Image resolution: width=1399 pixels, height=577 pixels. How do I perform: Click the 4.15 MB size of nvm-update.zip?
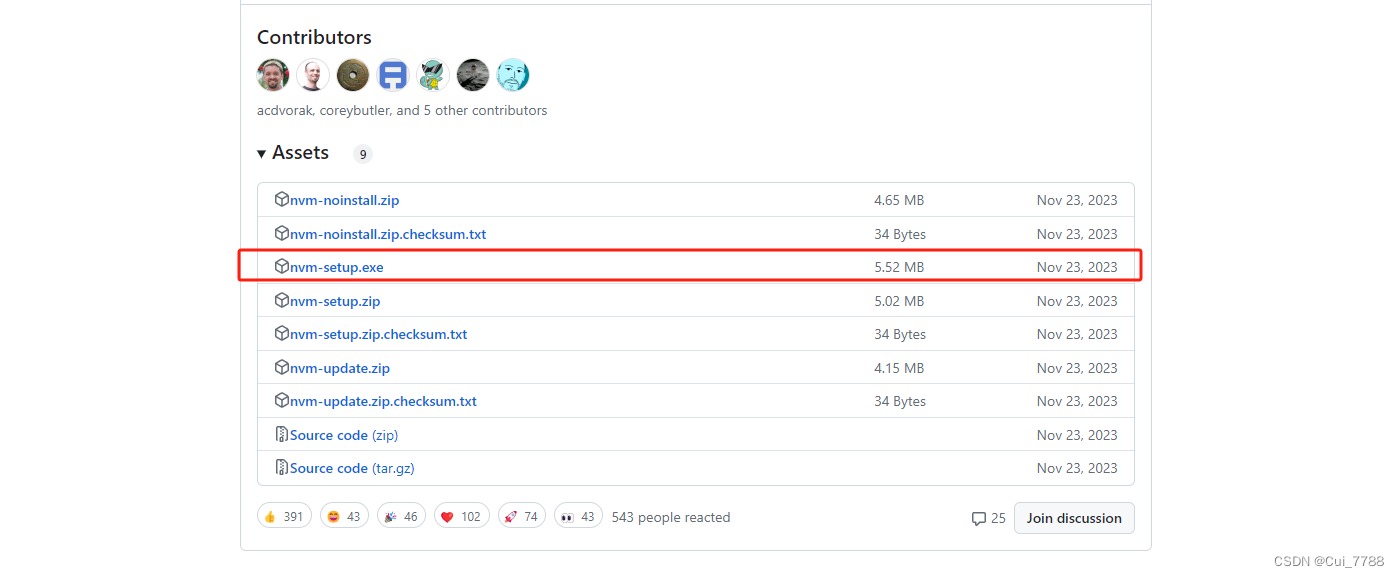click(x=899, y=368)
